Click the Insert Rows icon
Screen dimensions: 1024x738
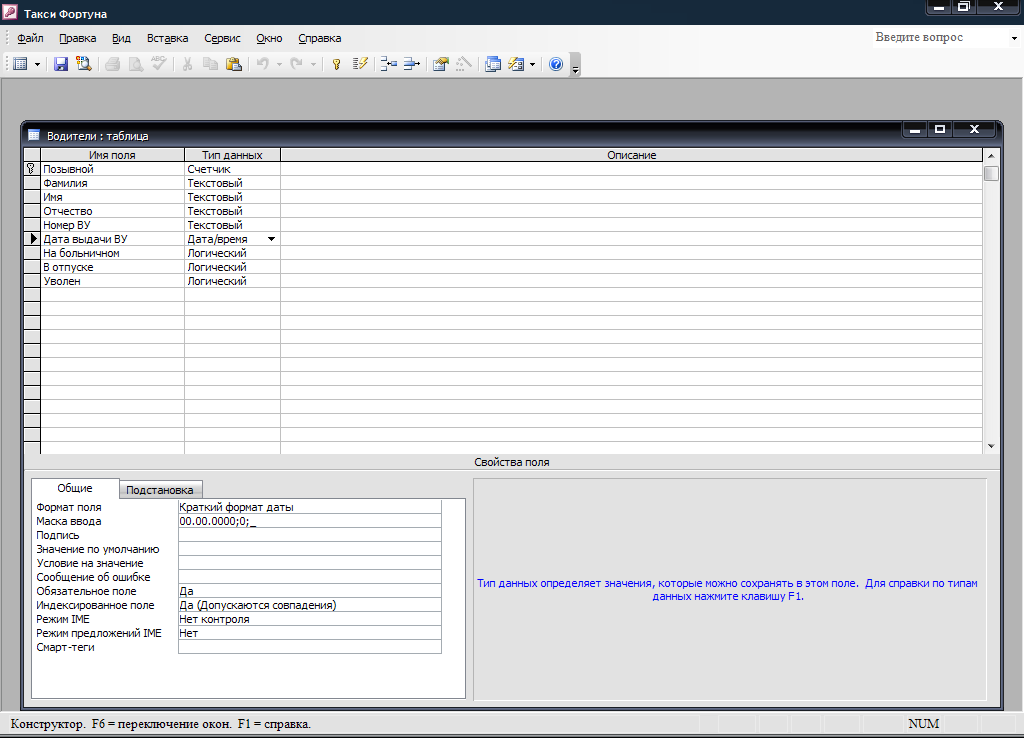[x=389, y=64]
